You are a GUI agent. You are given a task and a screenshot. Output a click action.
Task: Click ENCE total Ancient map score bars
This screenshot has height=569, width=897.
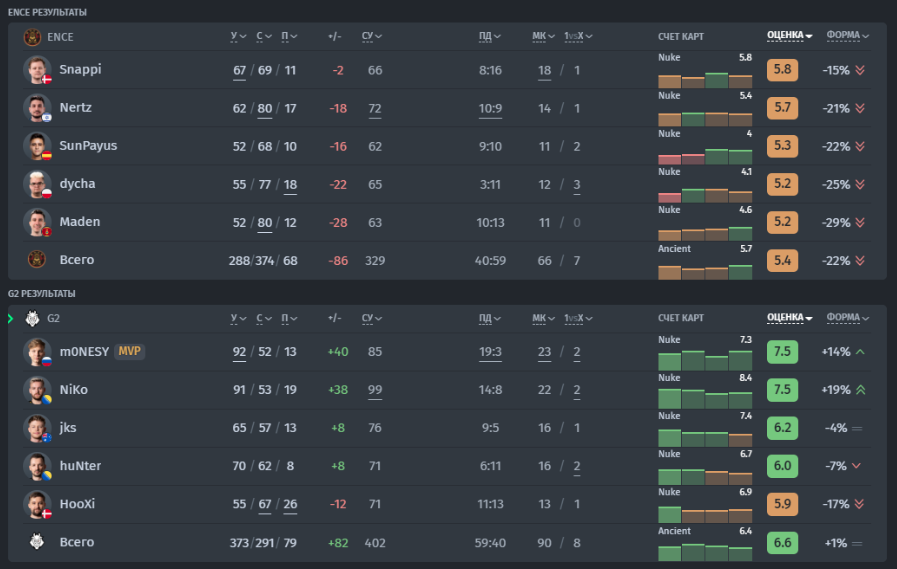[x=705, y=271]
